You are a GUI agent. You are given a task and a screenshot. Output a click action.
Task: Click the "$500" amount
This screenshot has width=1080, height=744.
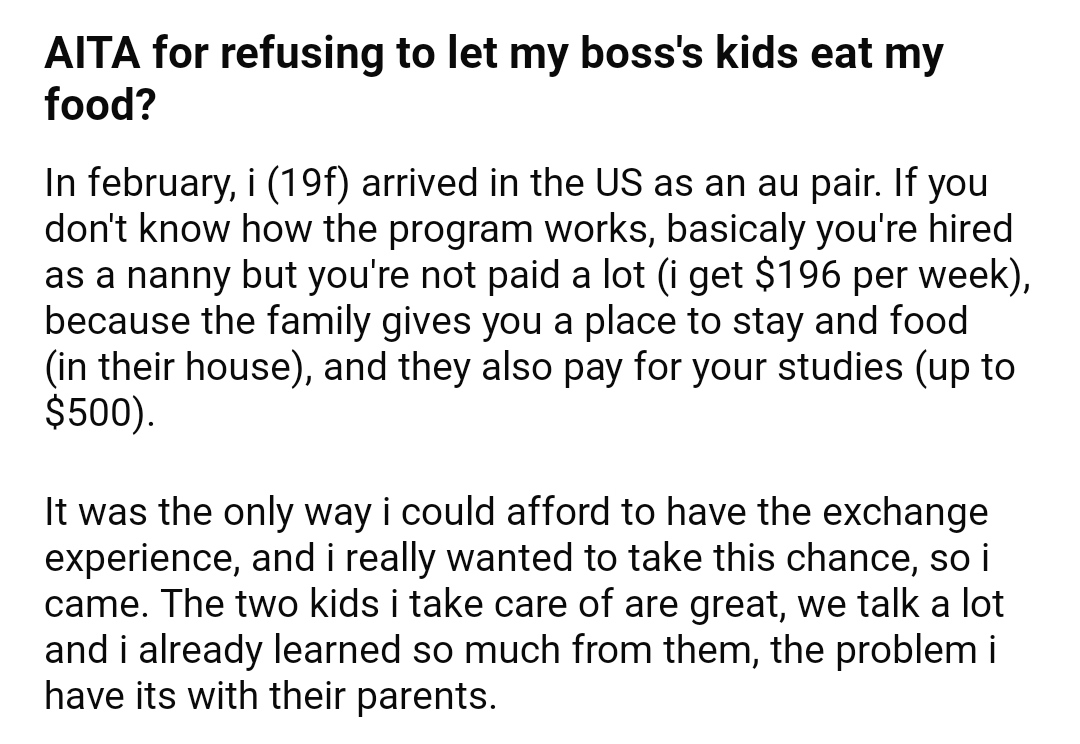click(87, 412)
